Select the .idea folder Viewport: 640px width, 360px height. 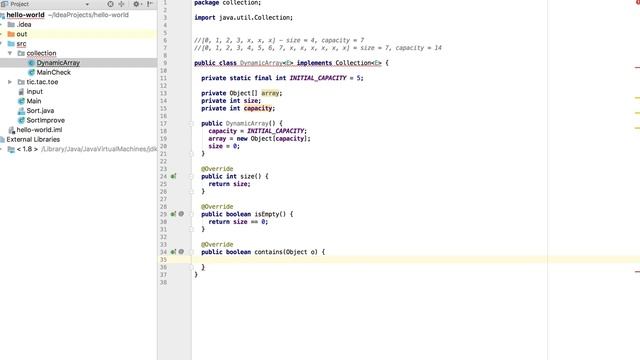click(x=24, y=24)
